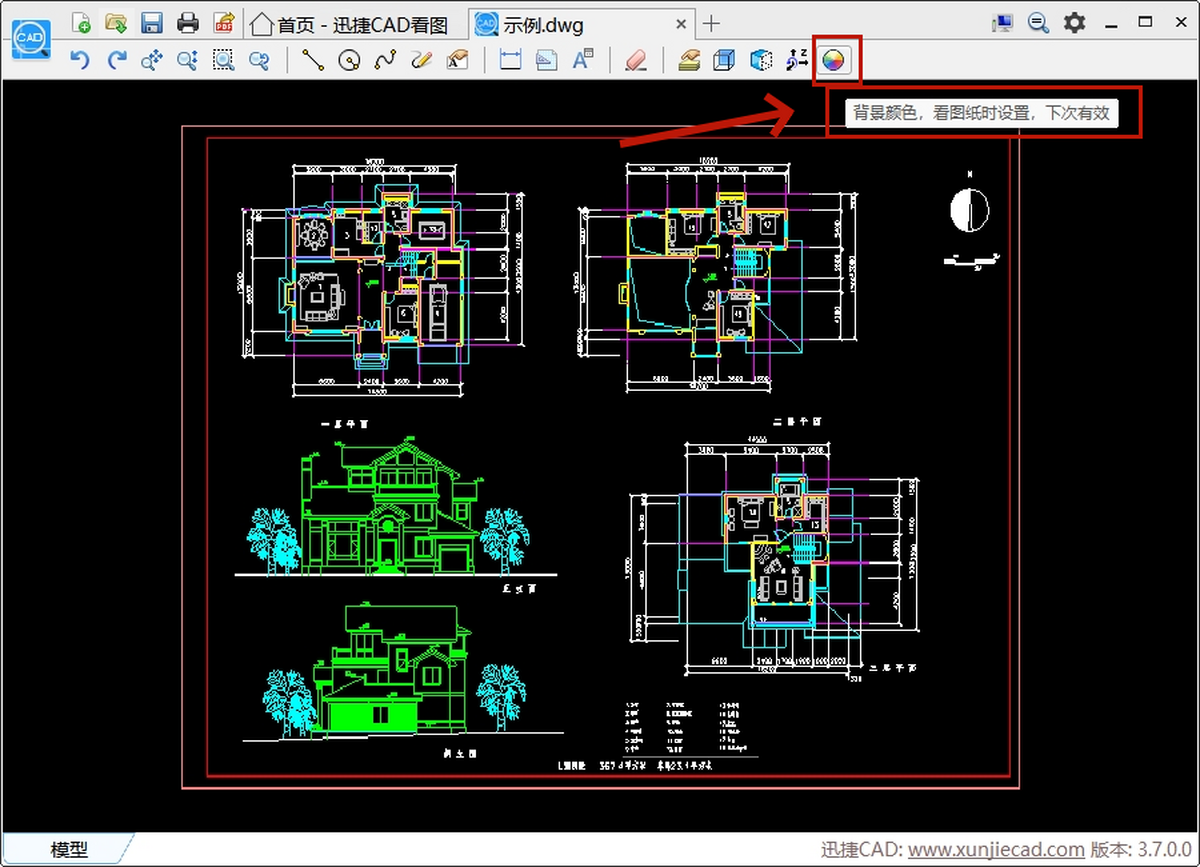Select the Circle drawing tool

pos(349,61)
